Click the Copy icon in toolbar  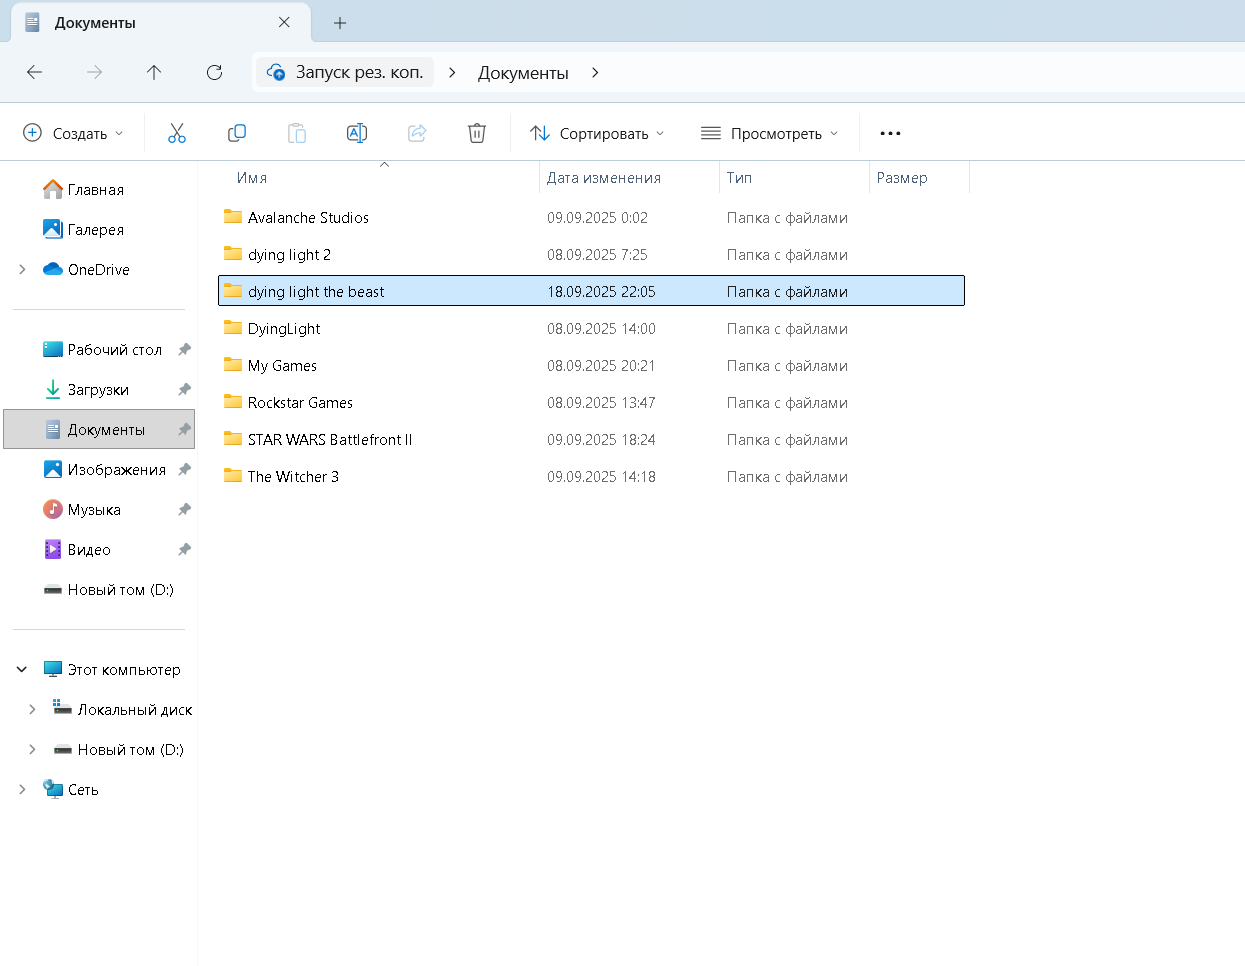237,133
